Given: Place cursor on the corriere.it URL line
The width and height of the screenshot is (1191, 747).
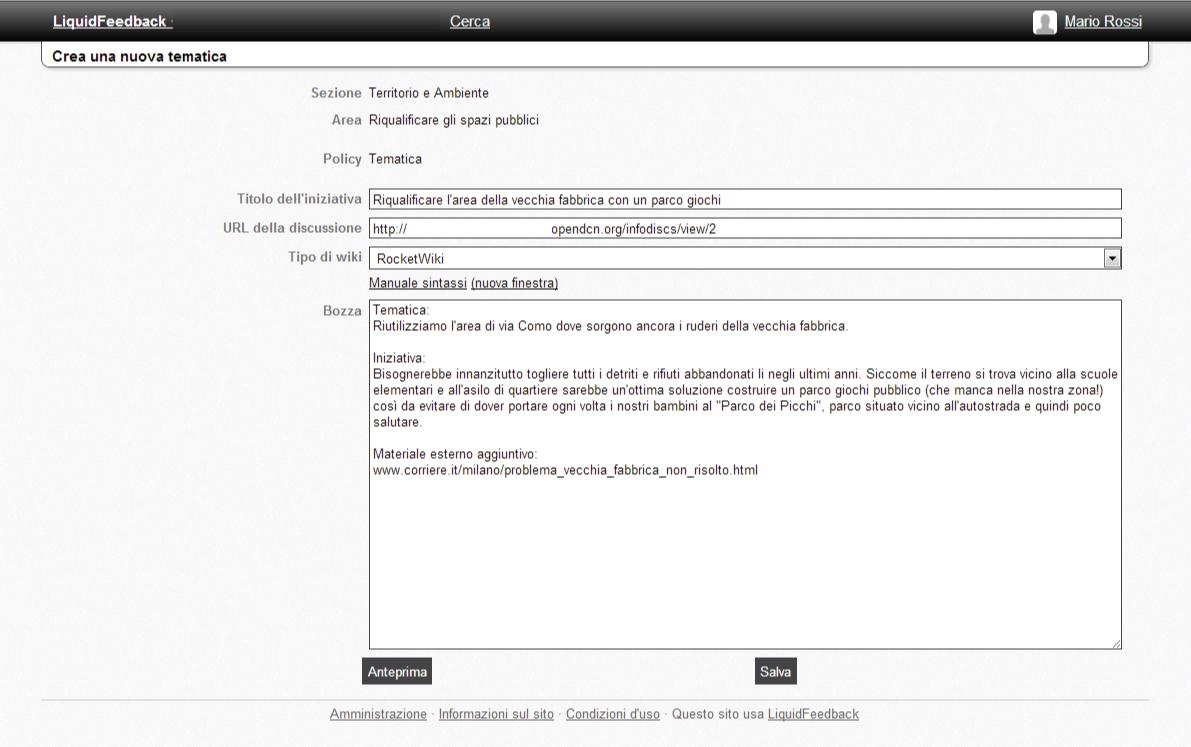Looking at the screenshot, I should (x=565, y=470).
